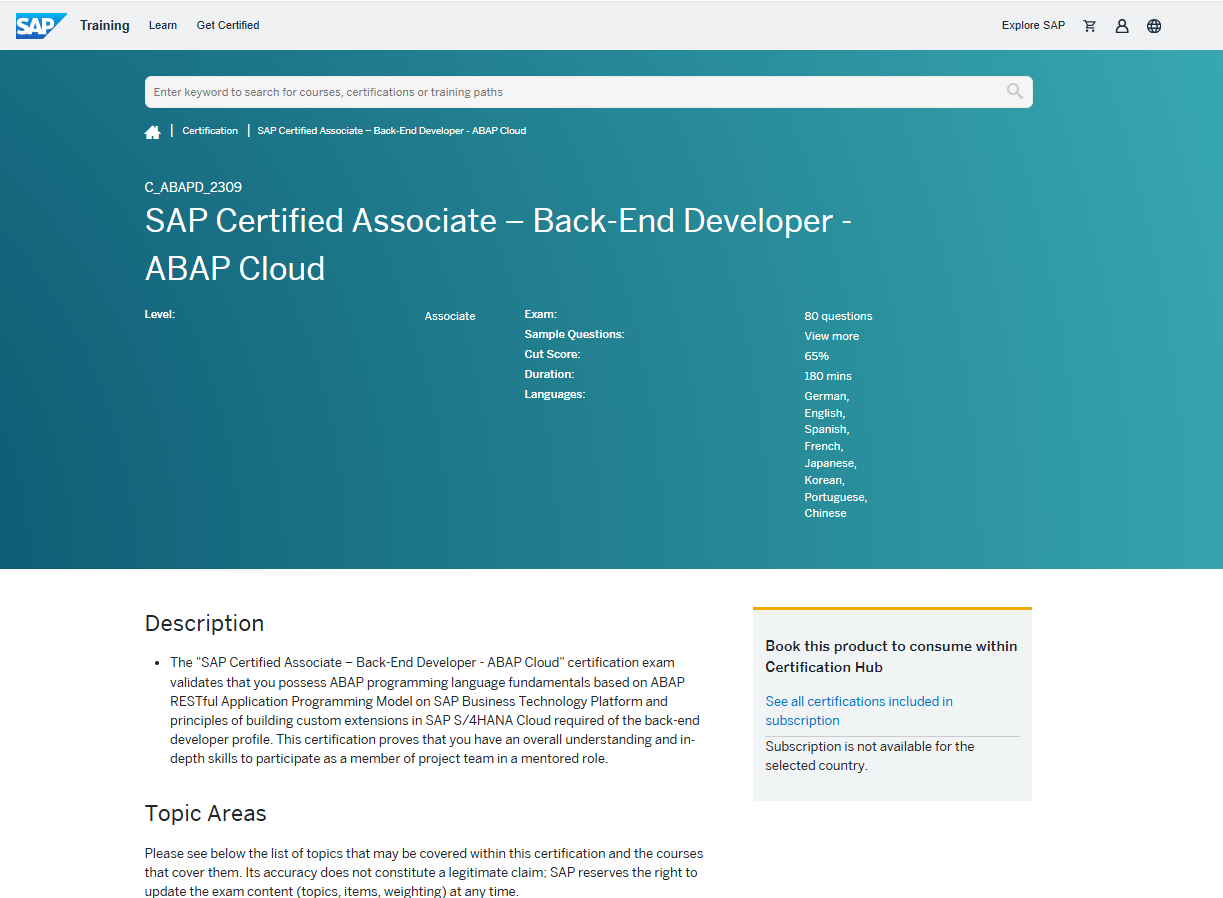This screenshot has width=1223, height=898.
Task: Click the Topic Areas heading
Action: tap(205, 813)
